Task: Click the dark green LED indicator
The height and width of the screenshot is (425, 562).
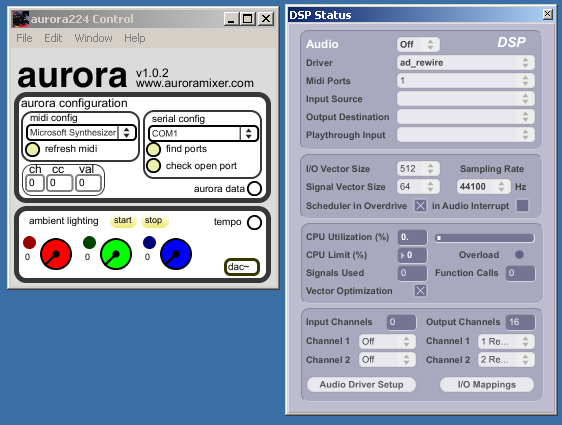Action: click(89, 243)
